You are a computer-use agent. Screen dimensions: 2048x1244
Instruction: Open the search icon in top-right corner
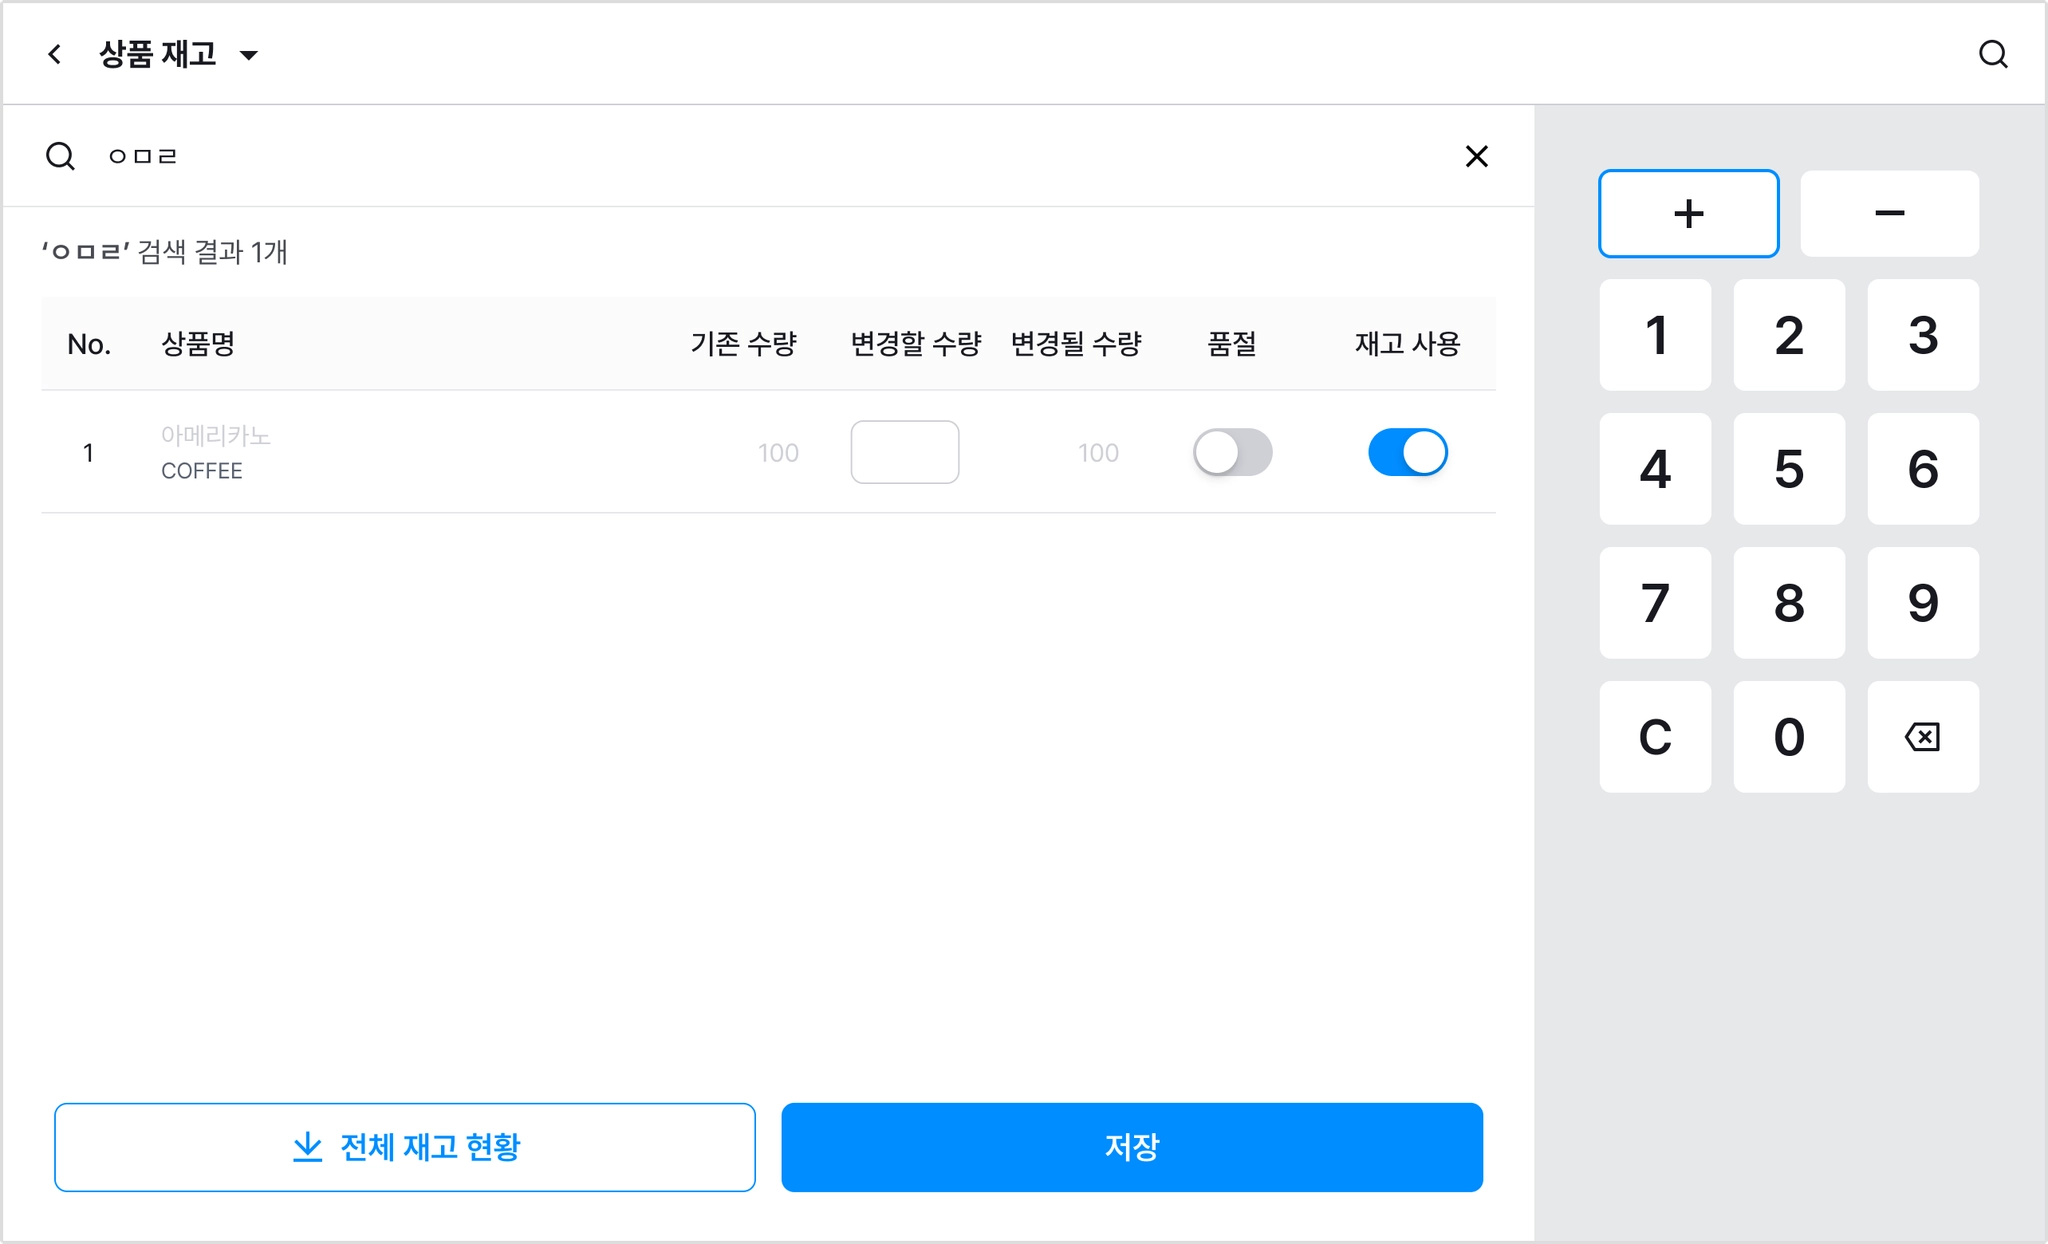pos(1993,54)
